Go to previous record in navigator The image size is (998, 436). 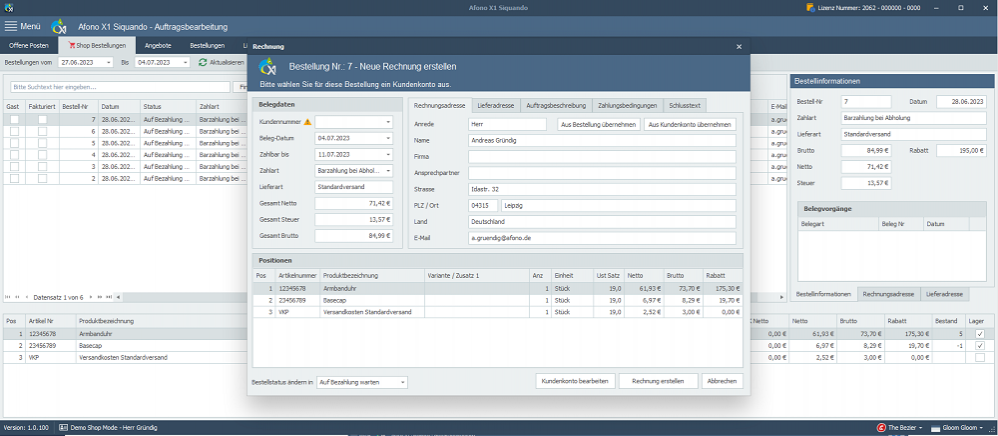point(27,297)
